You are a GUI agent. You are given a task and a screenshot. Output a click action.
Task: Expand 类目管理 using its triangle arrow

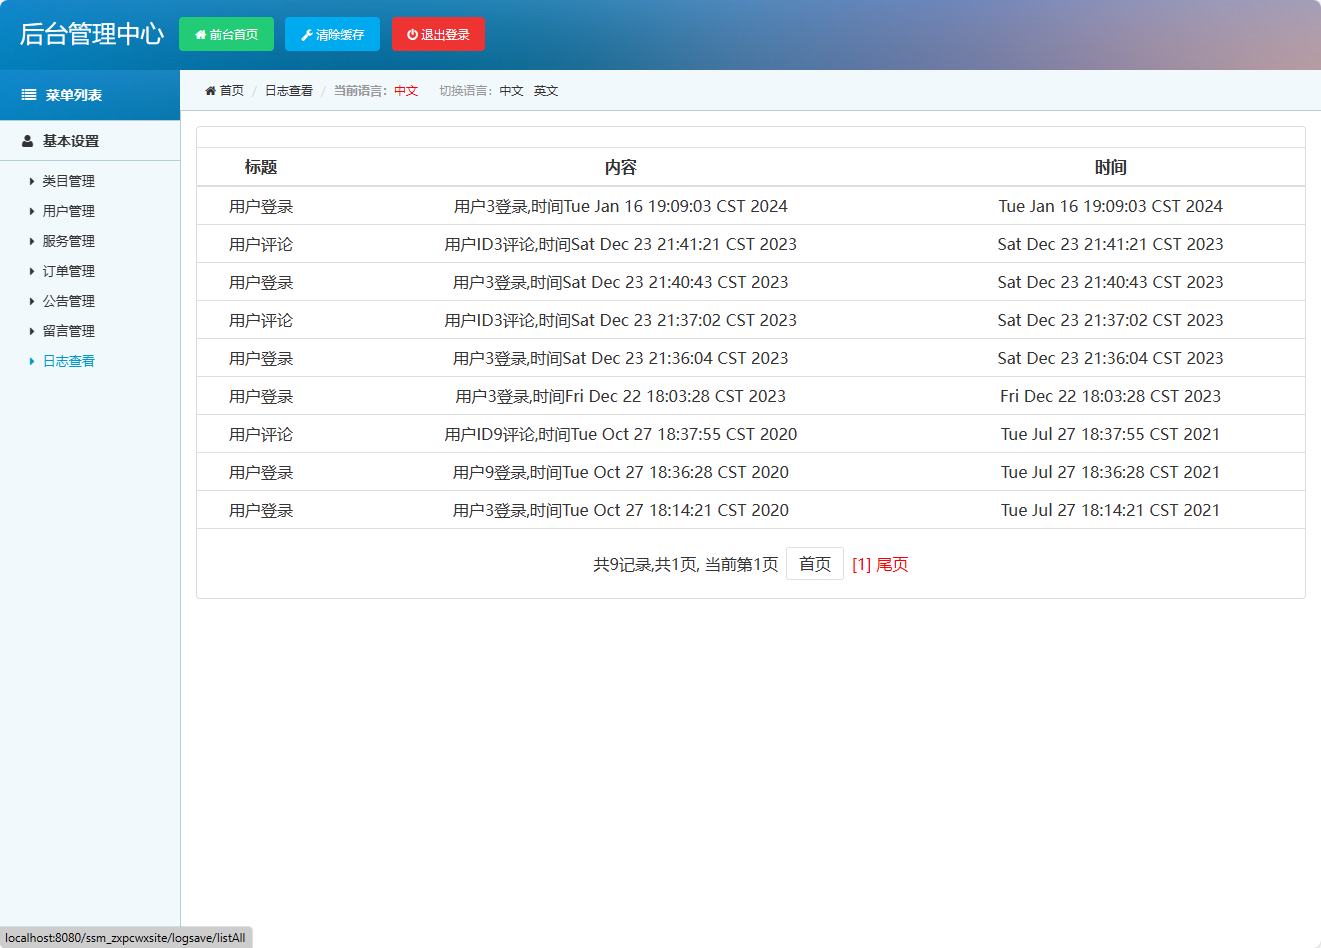(29, 181)
